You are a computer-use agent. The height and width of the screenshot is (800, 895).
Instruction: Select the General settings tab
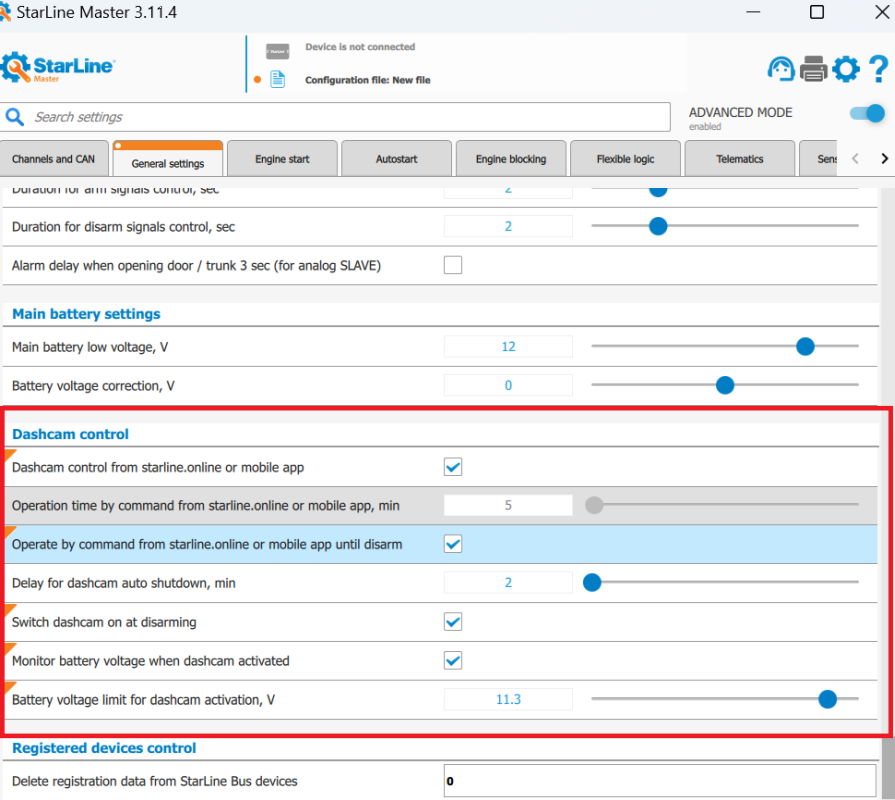click(168, 159)
